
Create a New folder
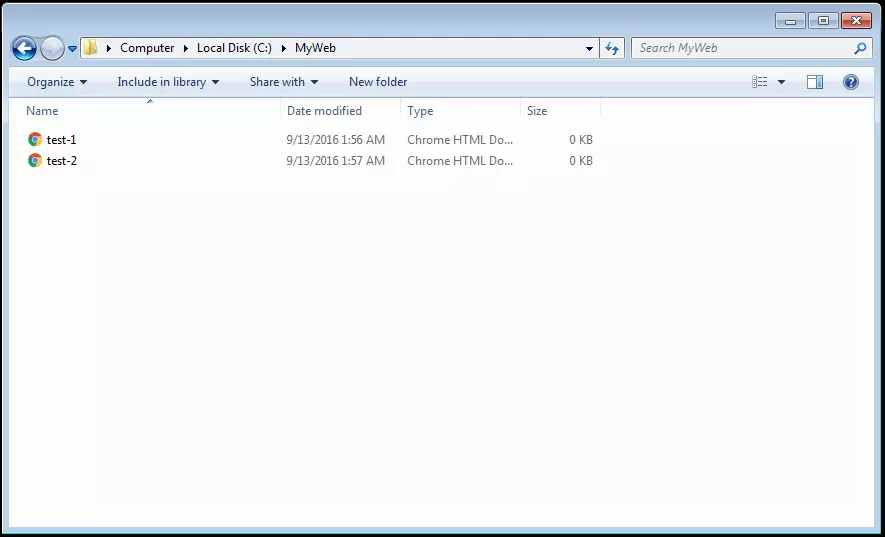[x=378, y=82]
